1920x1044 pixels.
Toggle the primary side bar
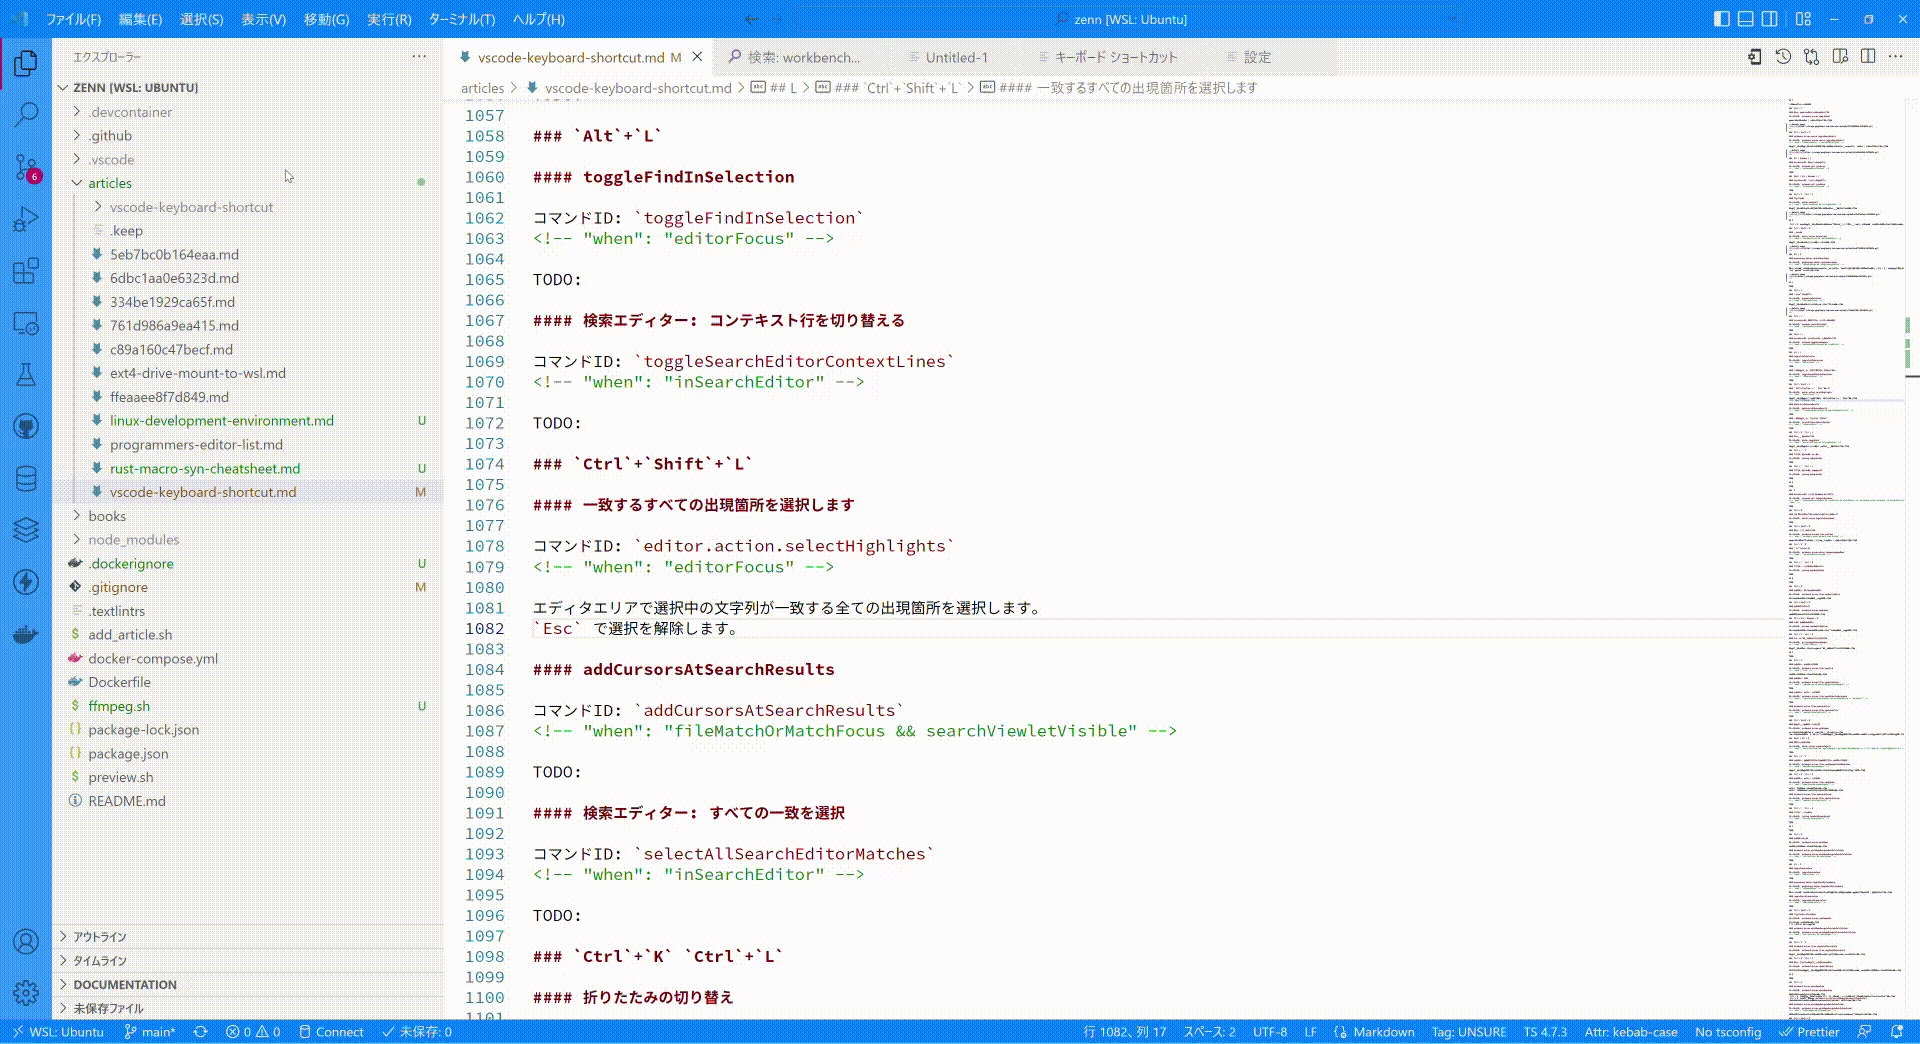(1721, 19)
